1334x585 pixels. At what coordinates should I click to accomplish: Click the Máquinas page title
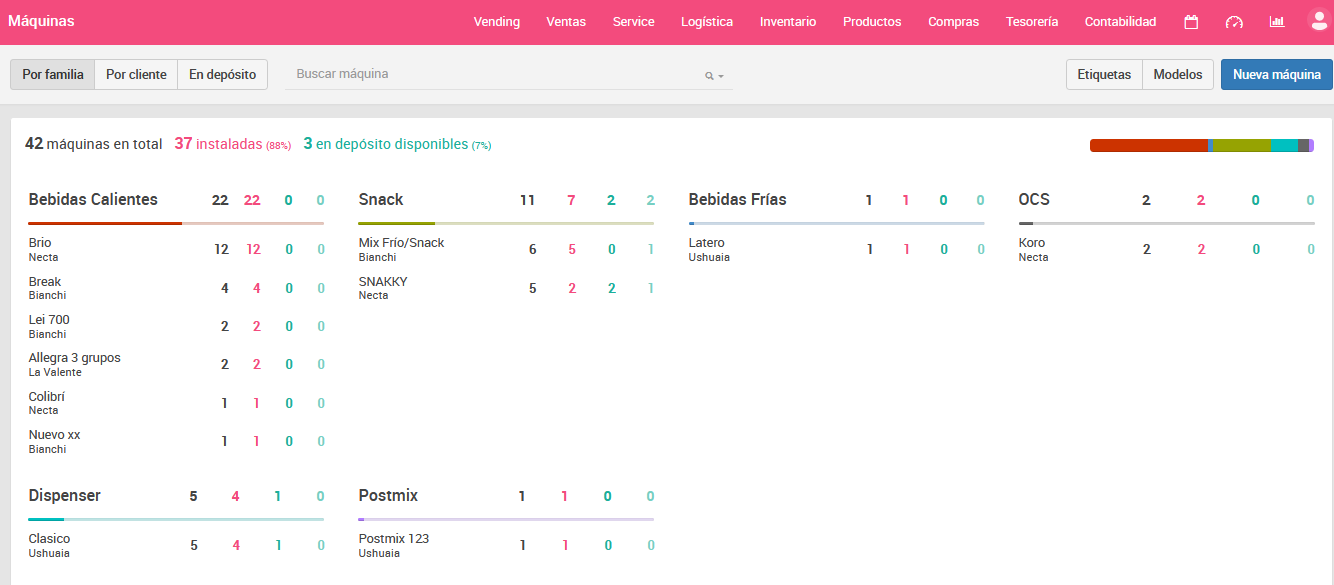[41, 21]
